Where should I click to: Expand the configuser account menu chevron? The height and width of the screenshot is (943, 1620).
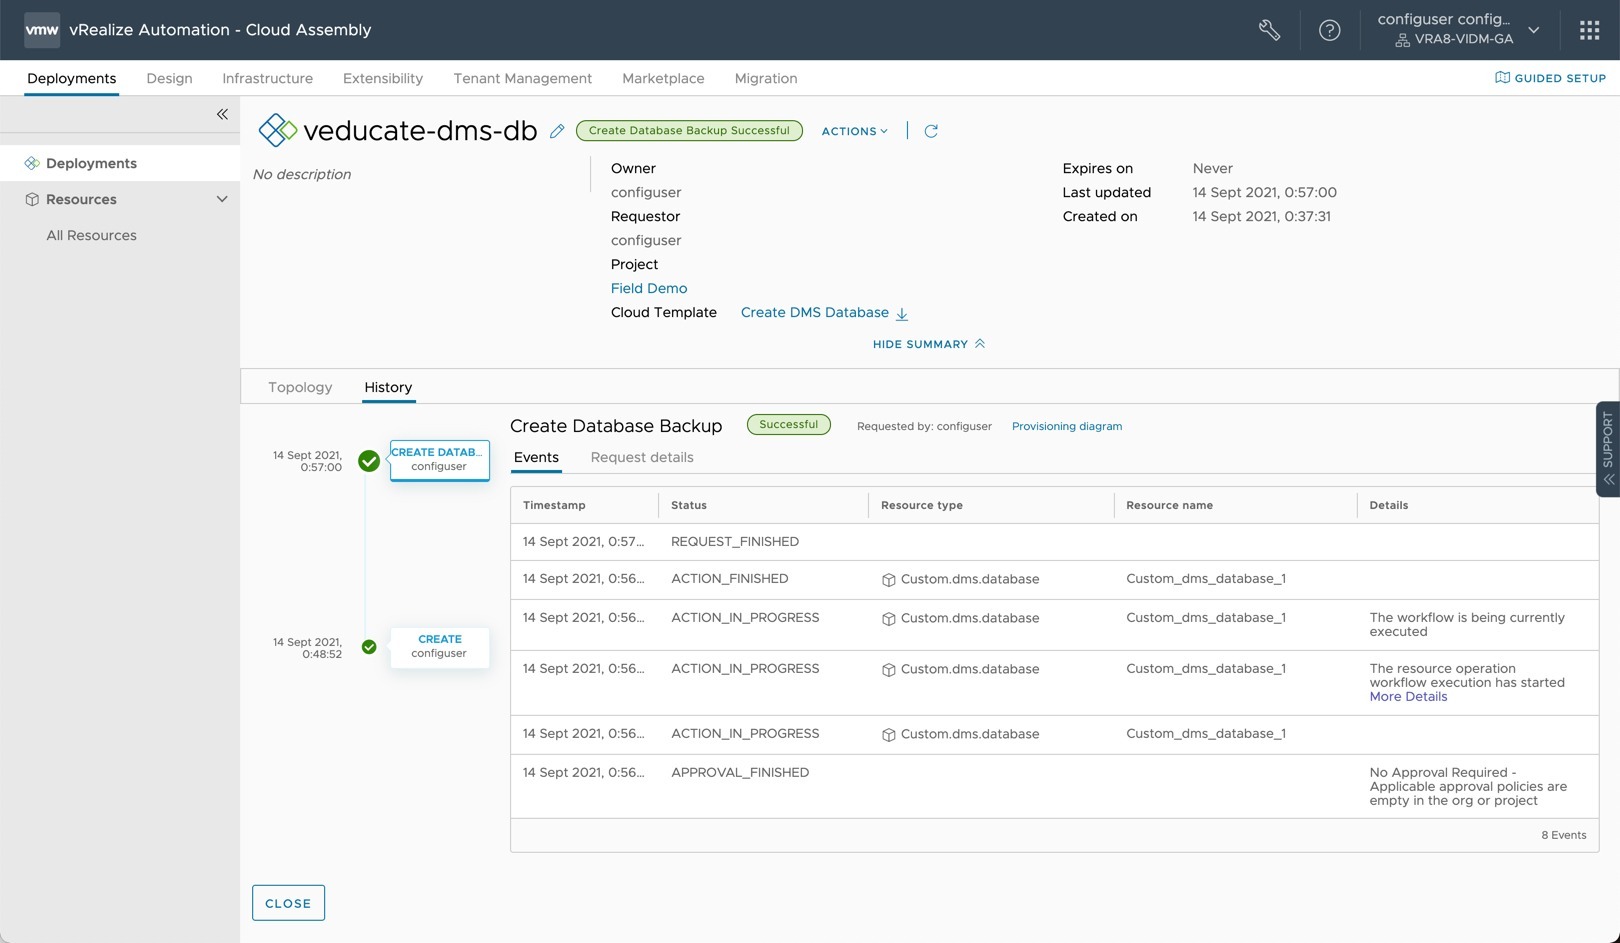pyautogui.click(x=1533, y=30)
